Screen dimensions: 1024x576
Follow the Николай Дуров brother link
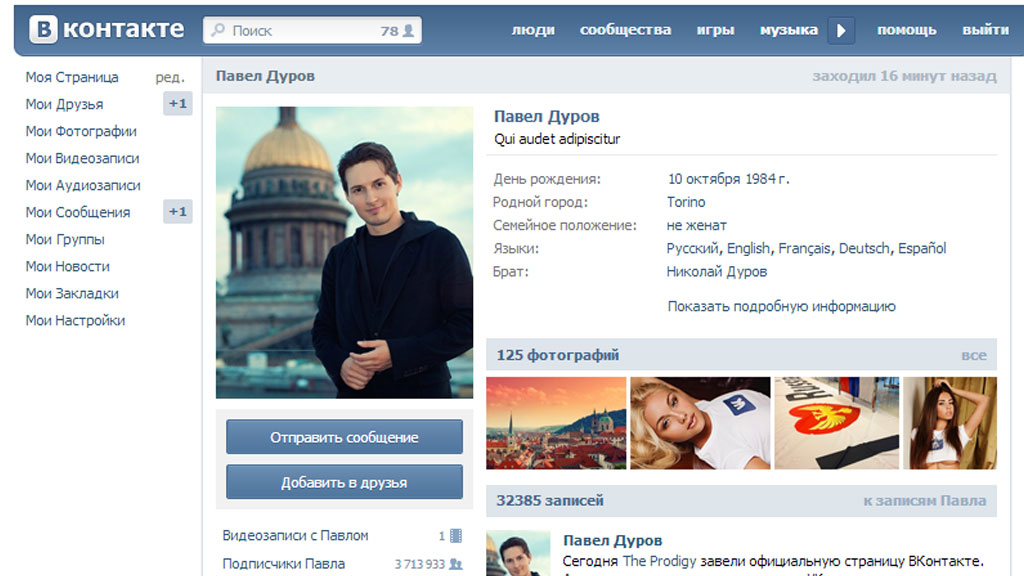pyautogui.click(x=717, y=271)
